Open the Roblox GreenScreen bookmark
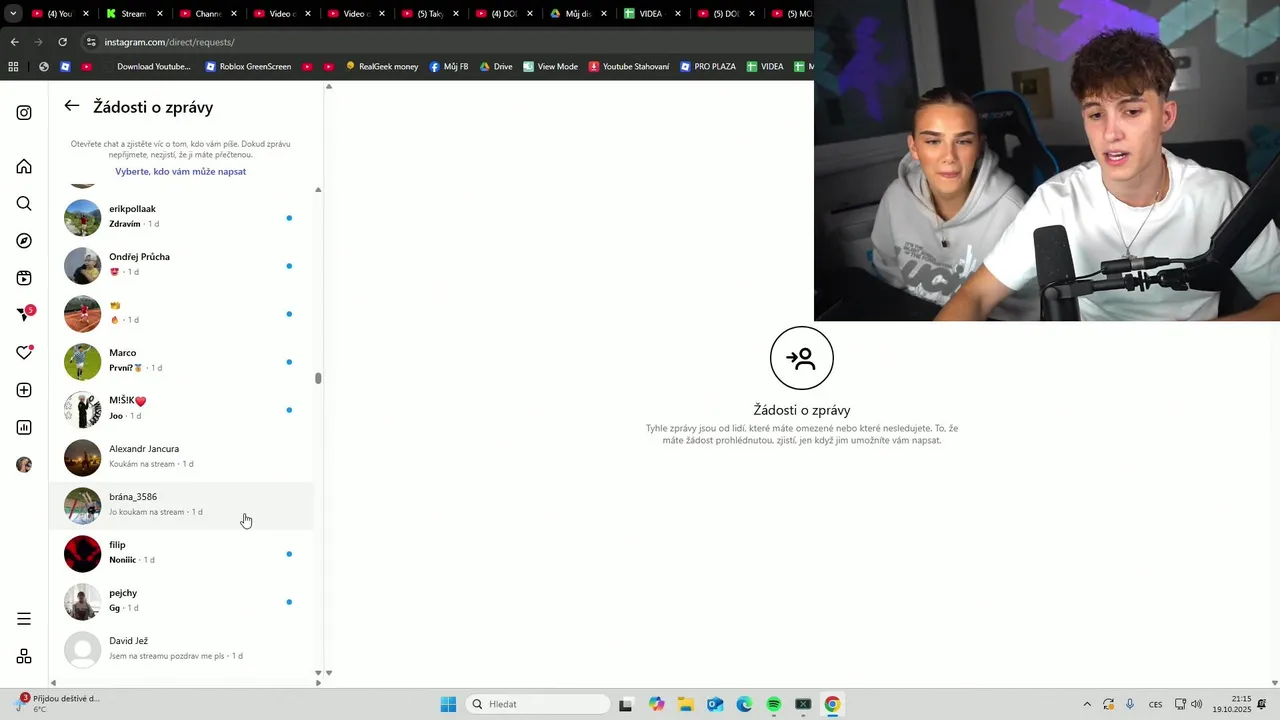 coord(248,67)
